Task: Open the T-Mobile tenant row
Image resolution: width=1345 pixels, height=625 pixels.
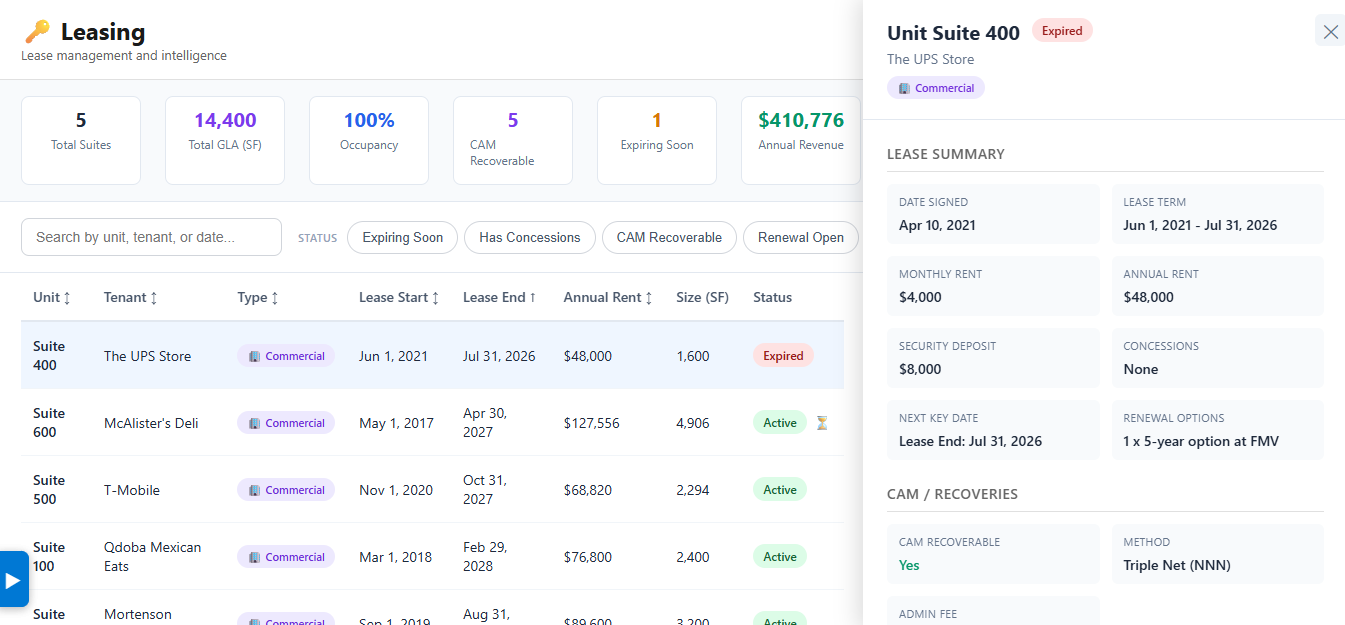Action: pos(432,489)
